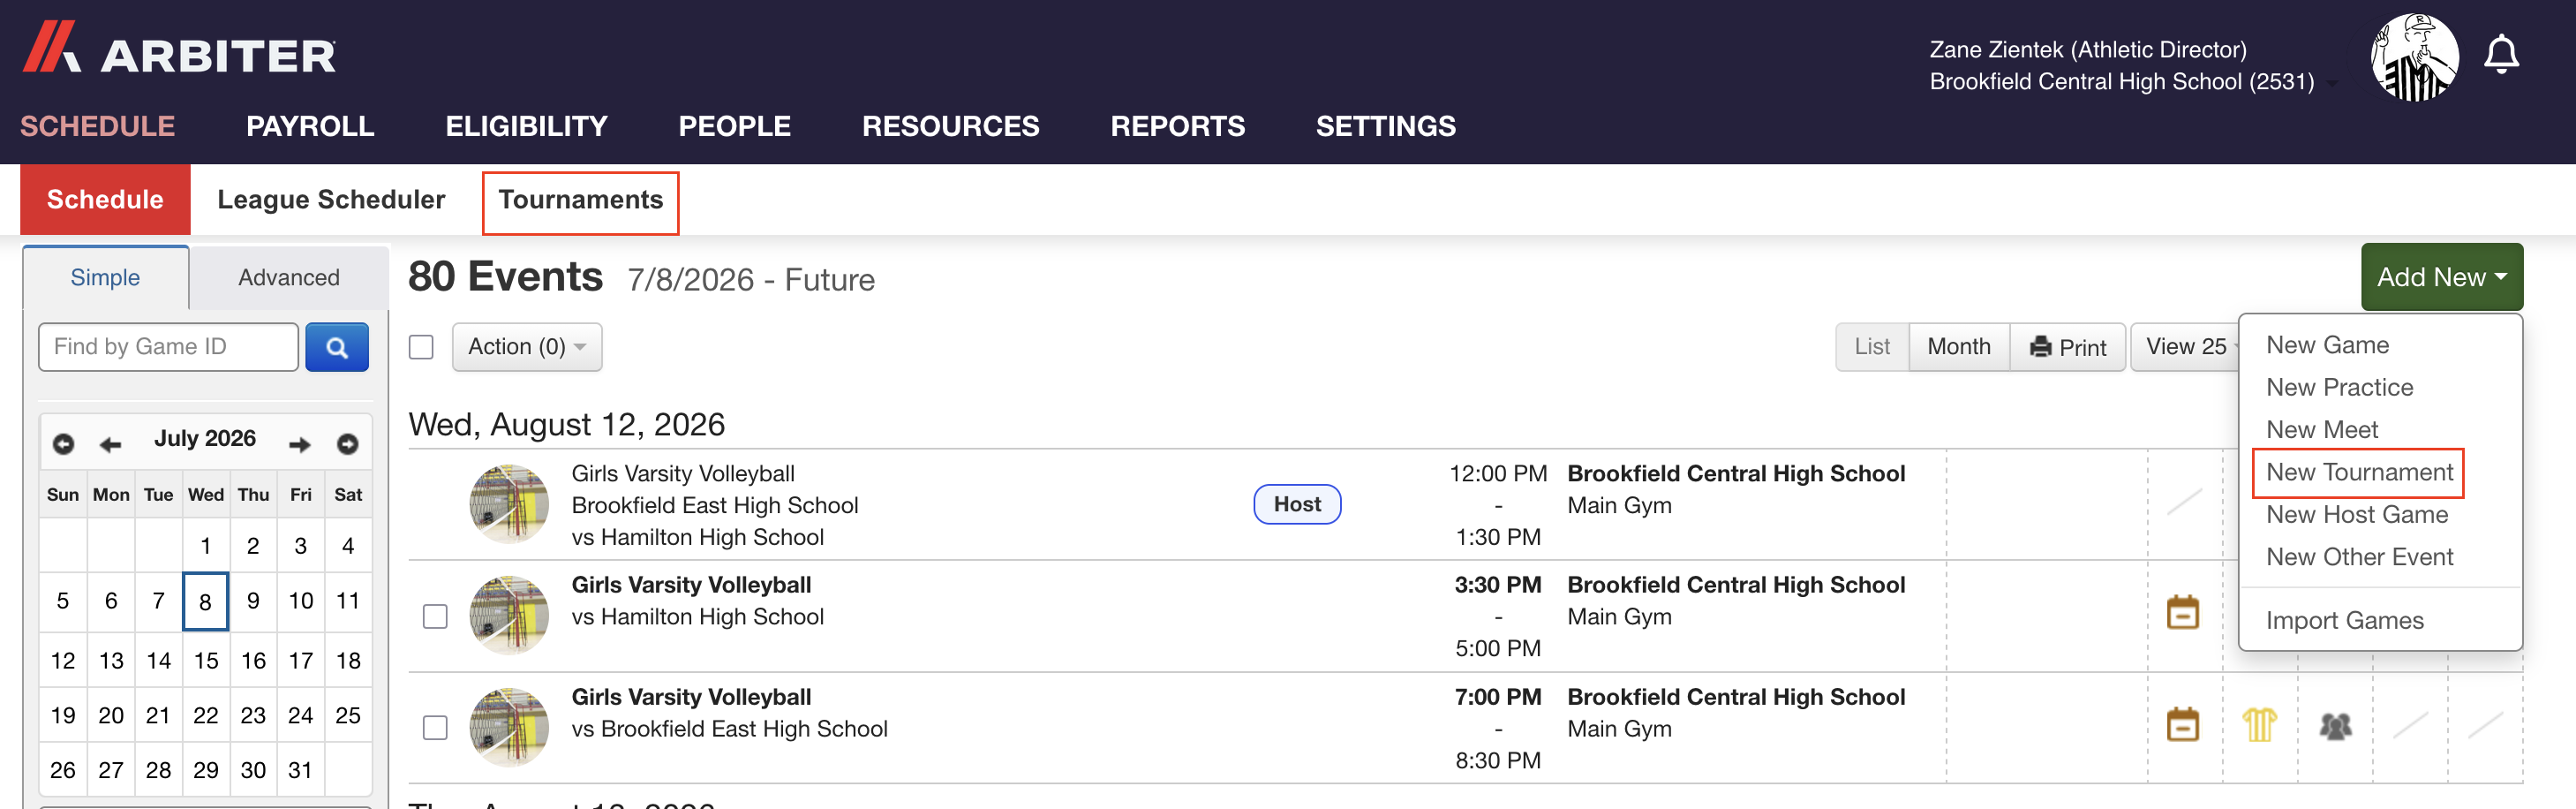
Task: Open the View 25 dropdown
Action: tap(2186, 347)
